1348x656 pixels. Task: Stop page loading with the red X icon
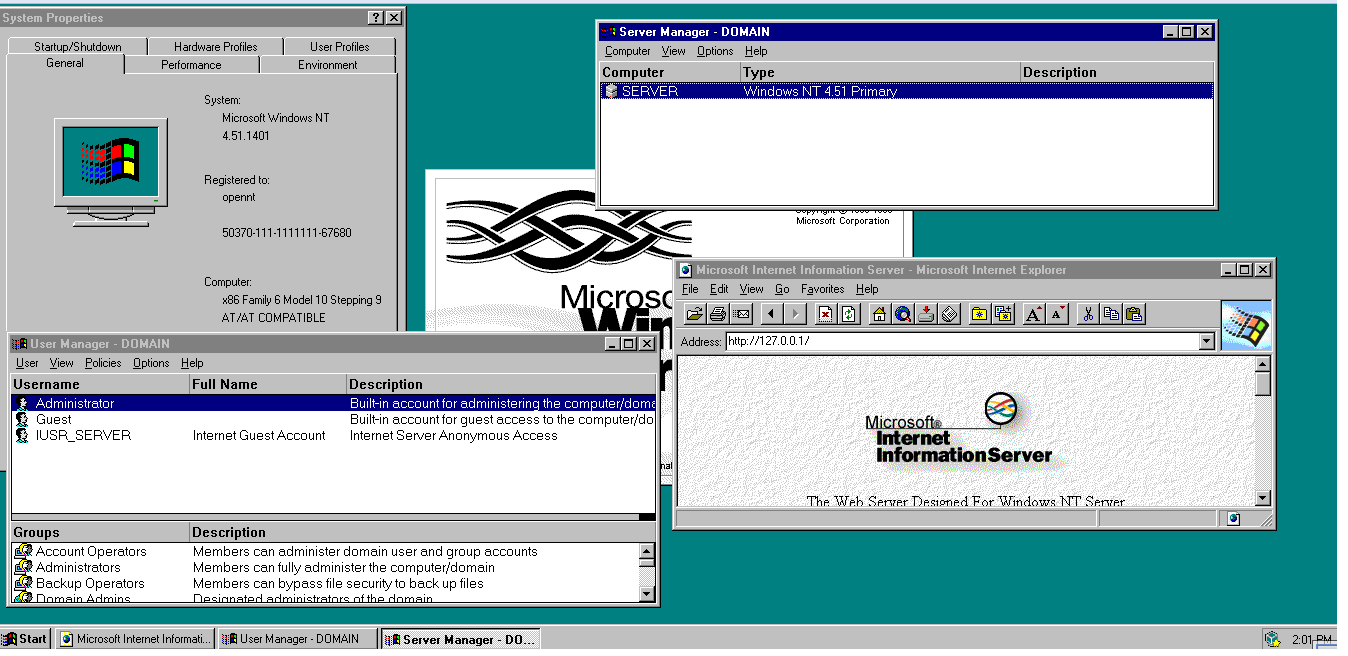[825, 314]
